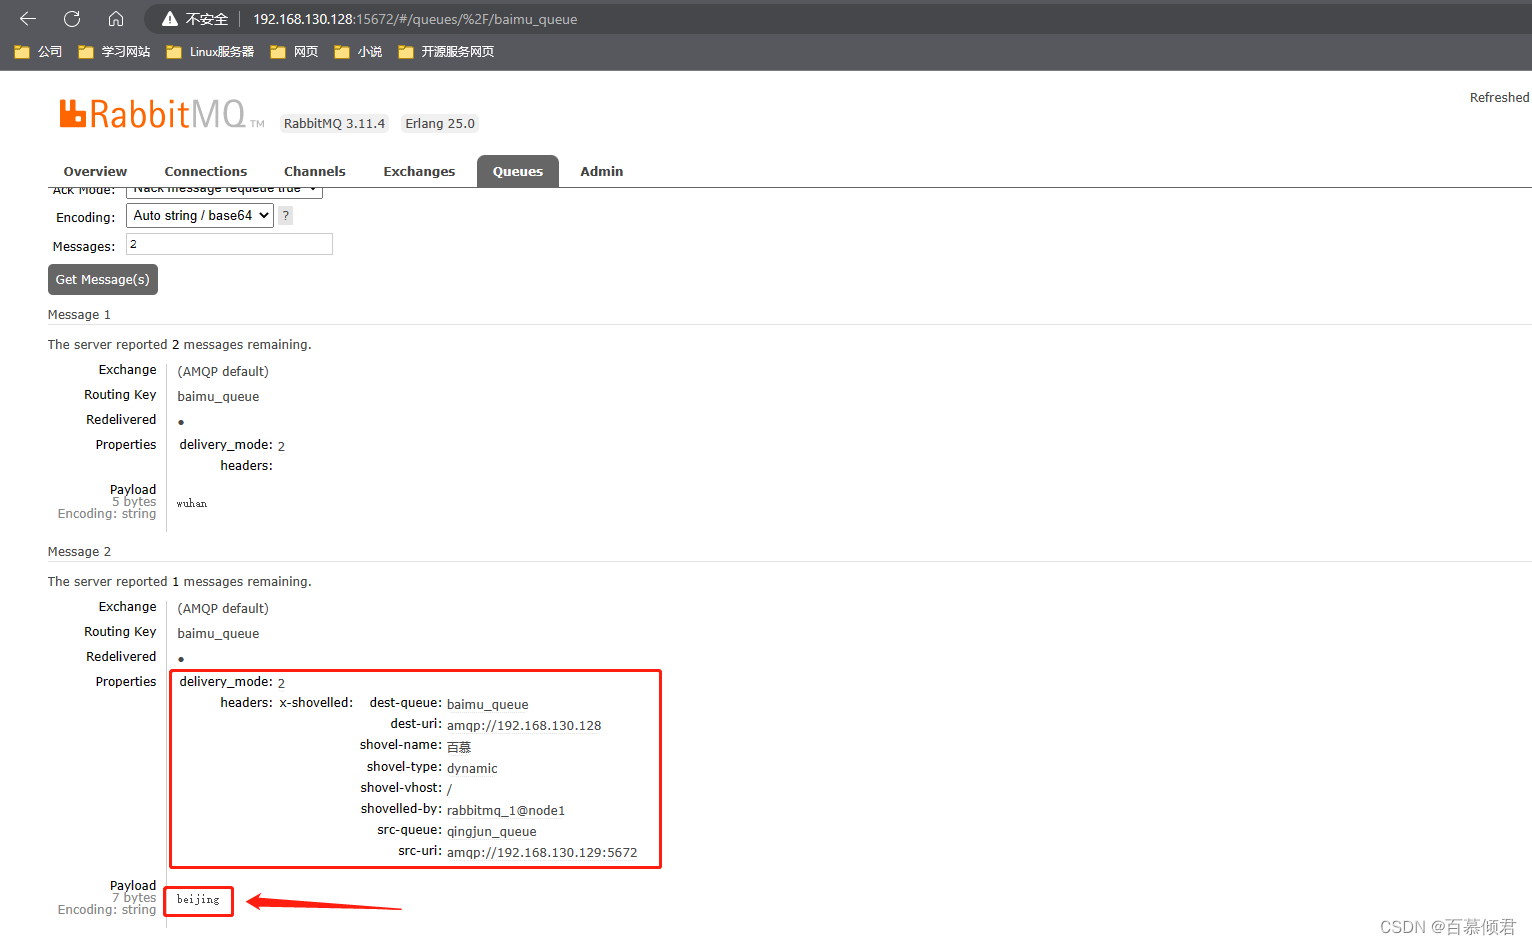This screenshot has height=945, width=1532.
Task: Click the Get Message(s) button
Action: point(103,279)
